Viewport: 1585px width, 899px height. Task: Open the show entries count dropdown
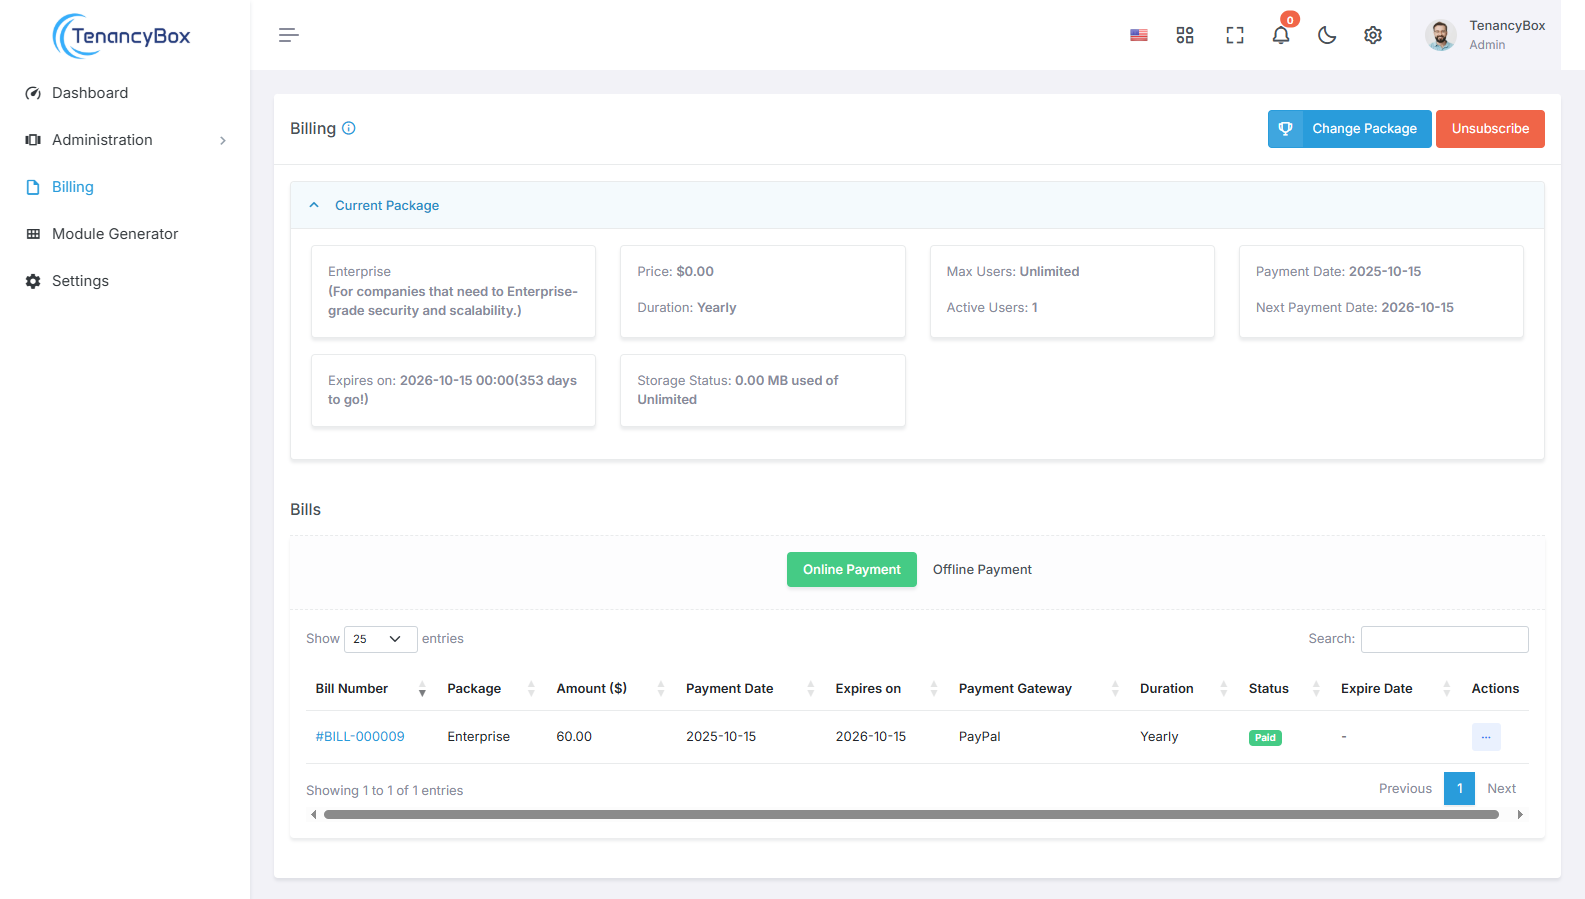[380, 639]
